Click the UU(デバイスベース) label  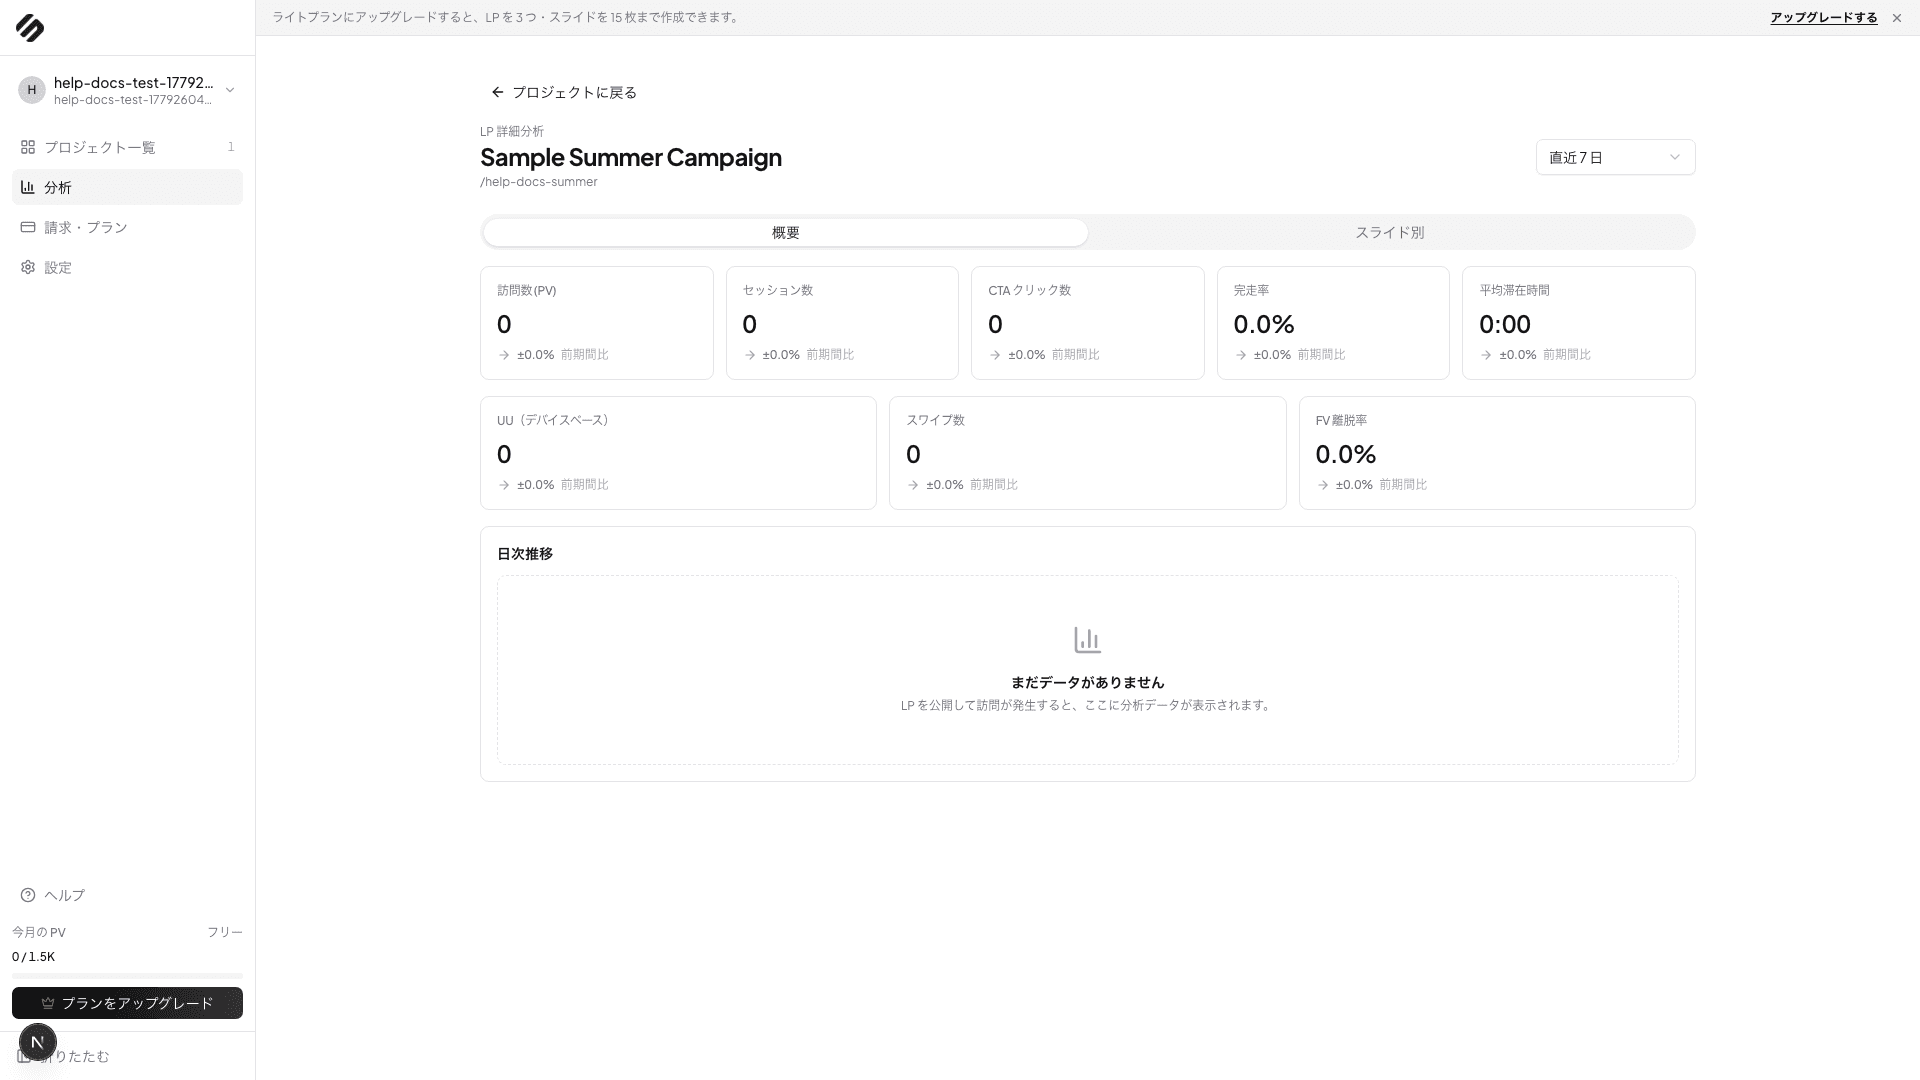(x=553, y=420)
